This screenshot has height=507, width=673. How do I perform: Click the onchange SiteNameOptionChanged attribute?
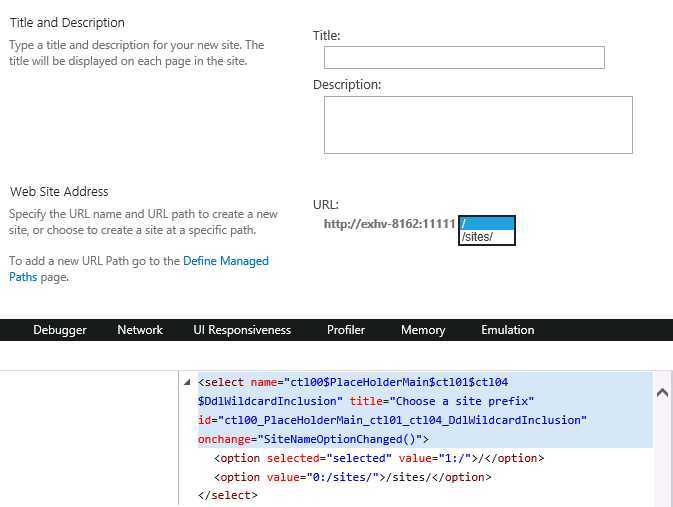tap(313, 439)
